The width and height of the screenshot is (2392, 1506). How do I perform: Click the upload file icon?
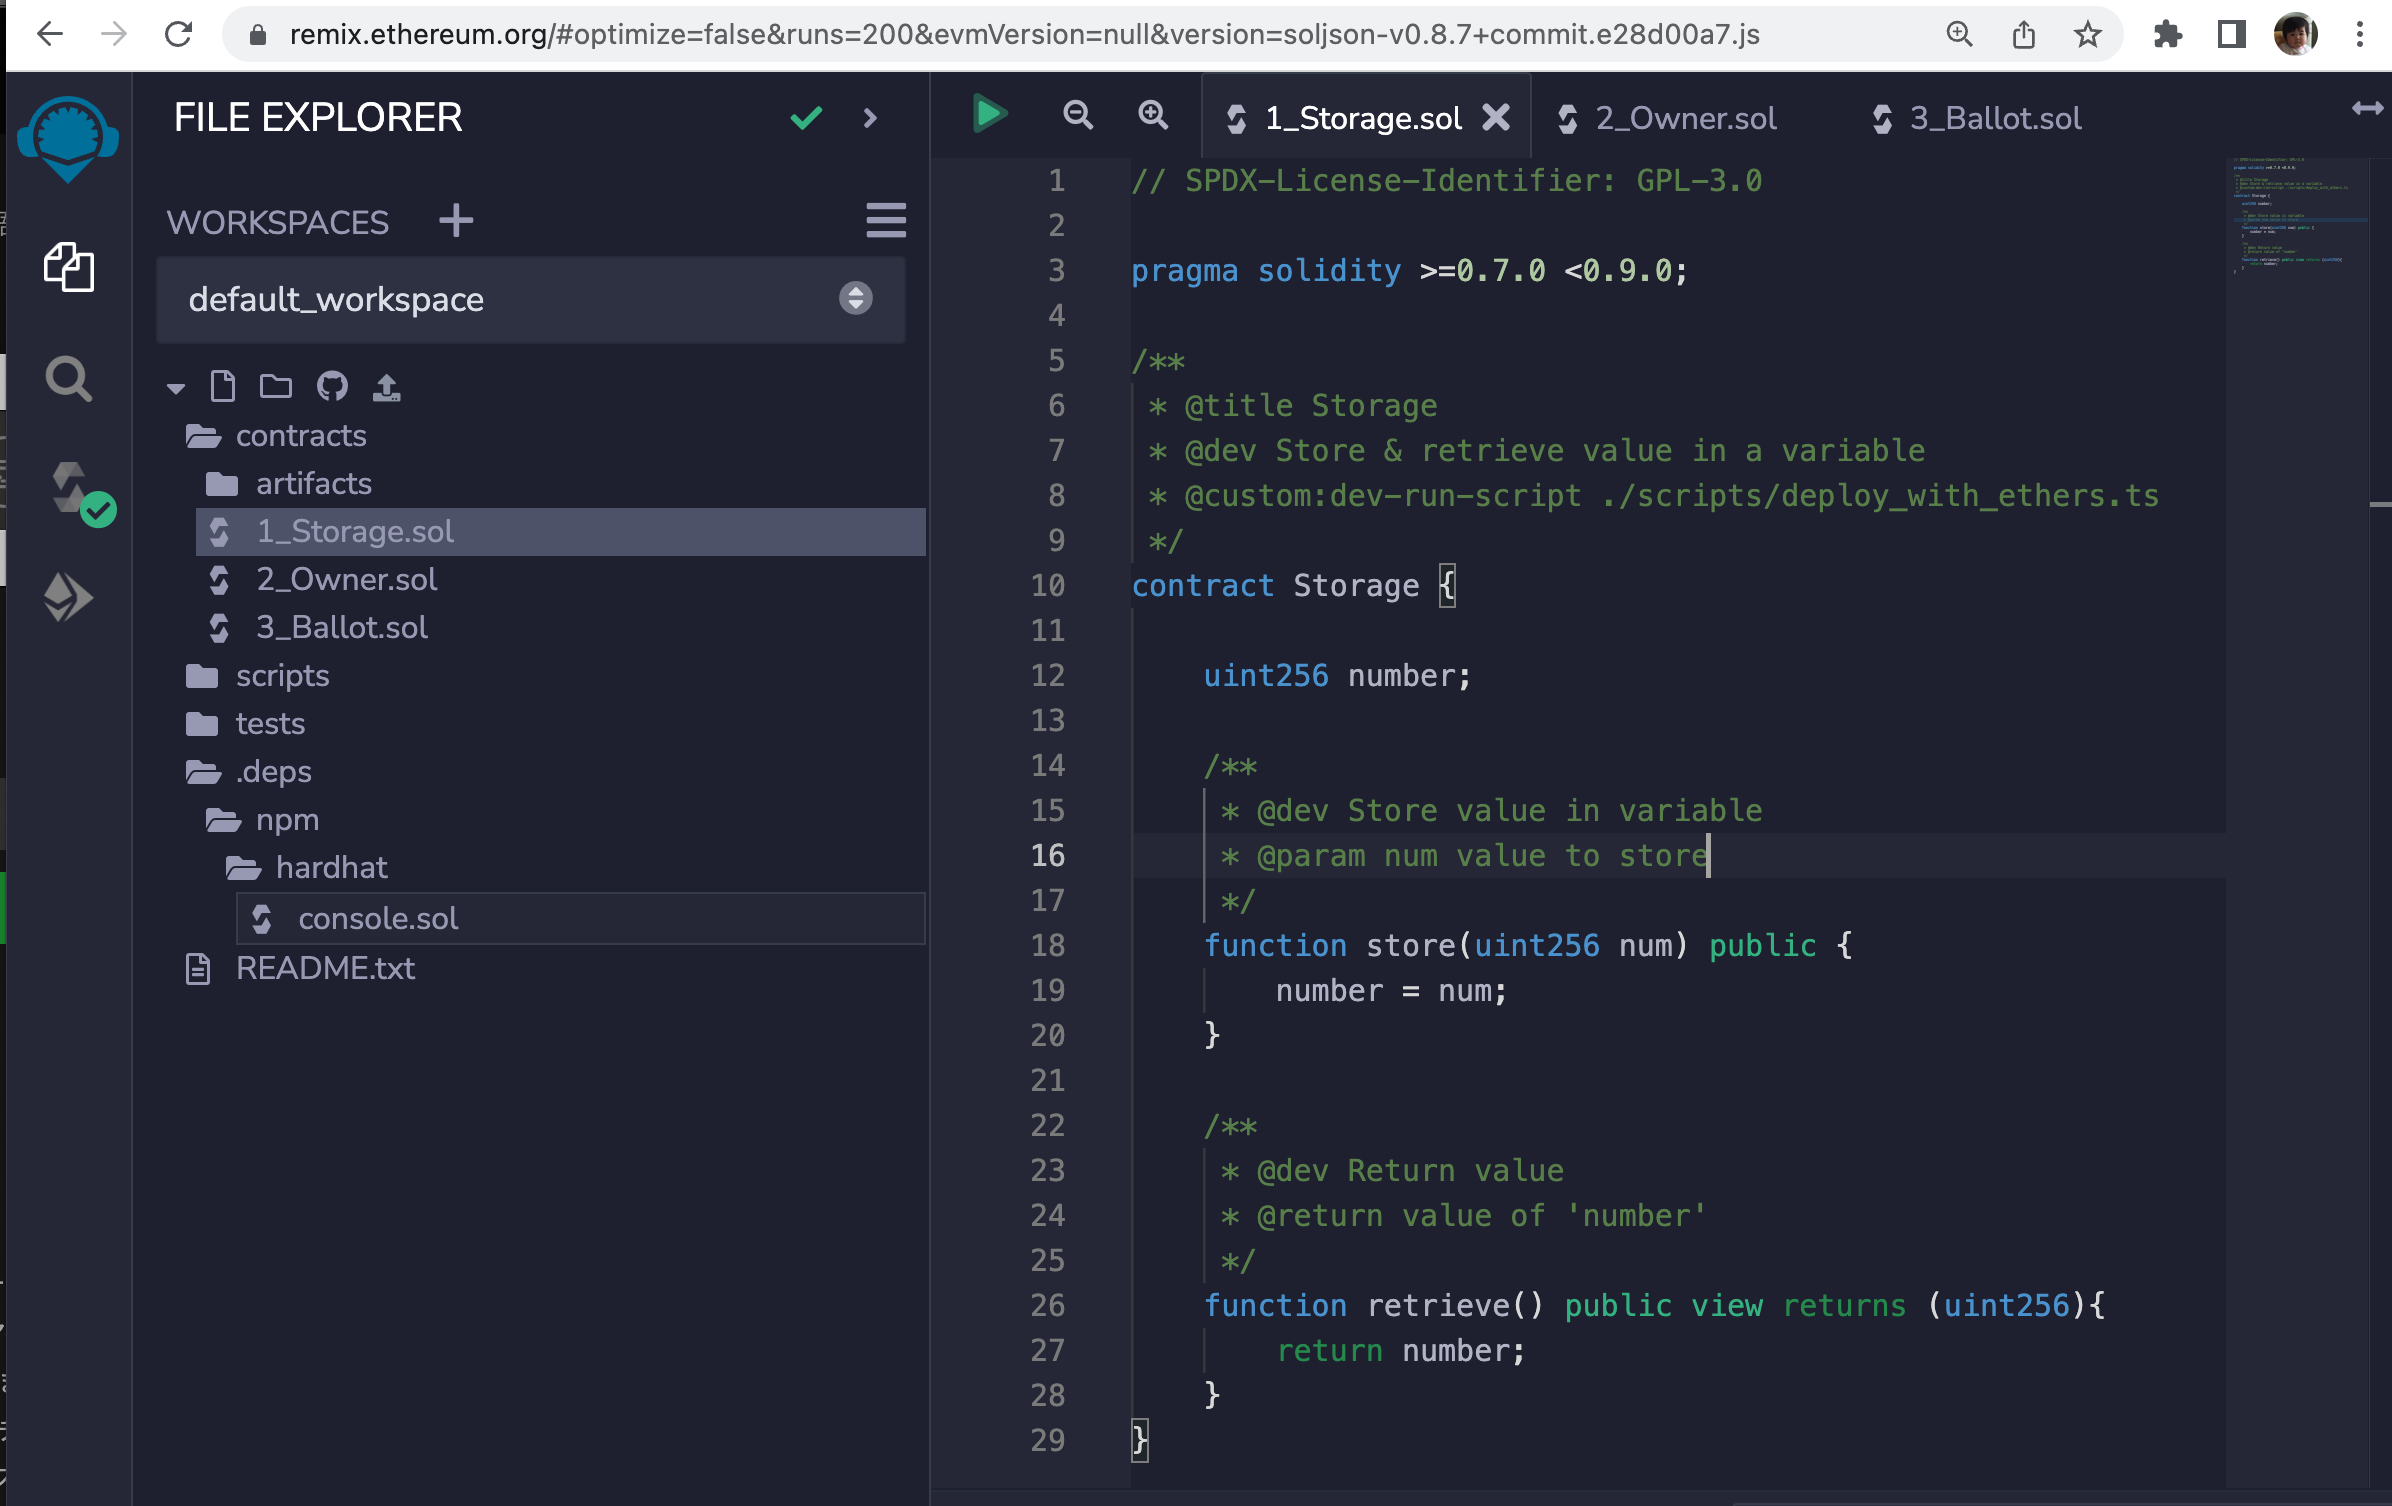point(386,386)
